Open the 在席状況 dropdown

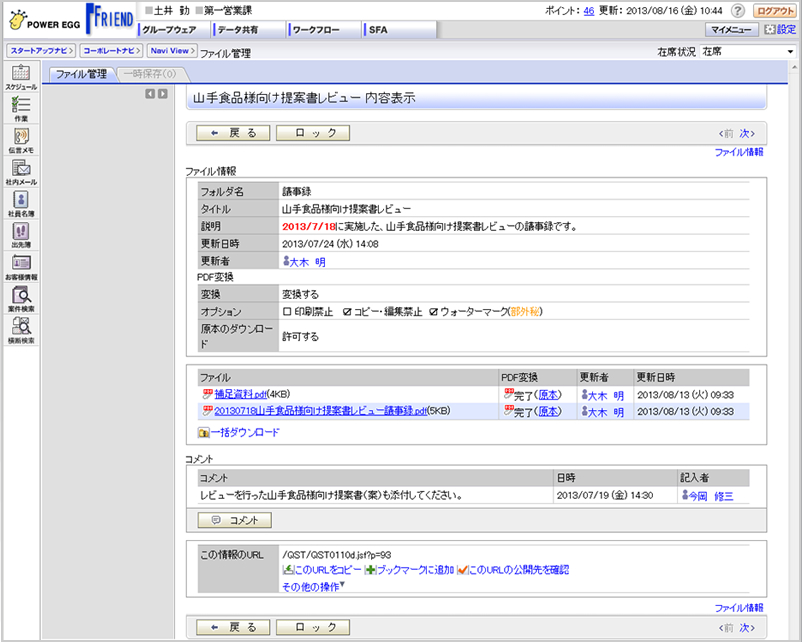tap(748, 52)
